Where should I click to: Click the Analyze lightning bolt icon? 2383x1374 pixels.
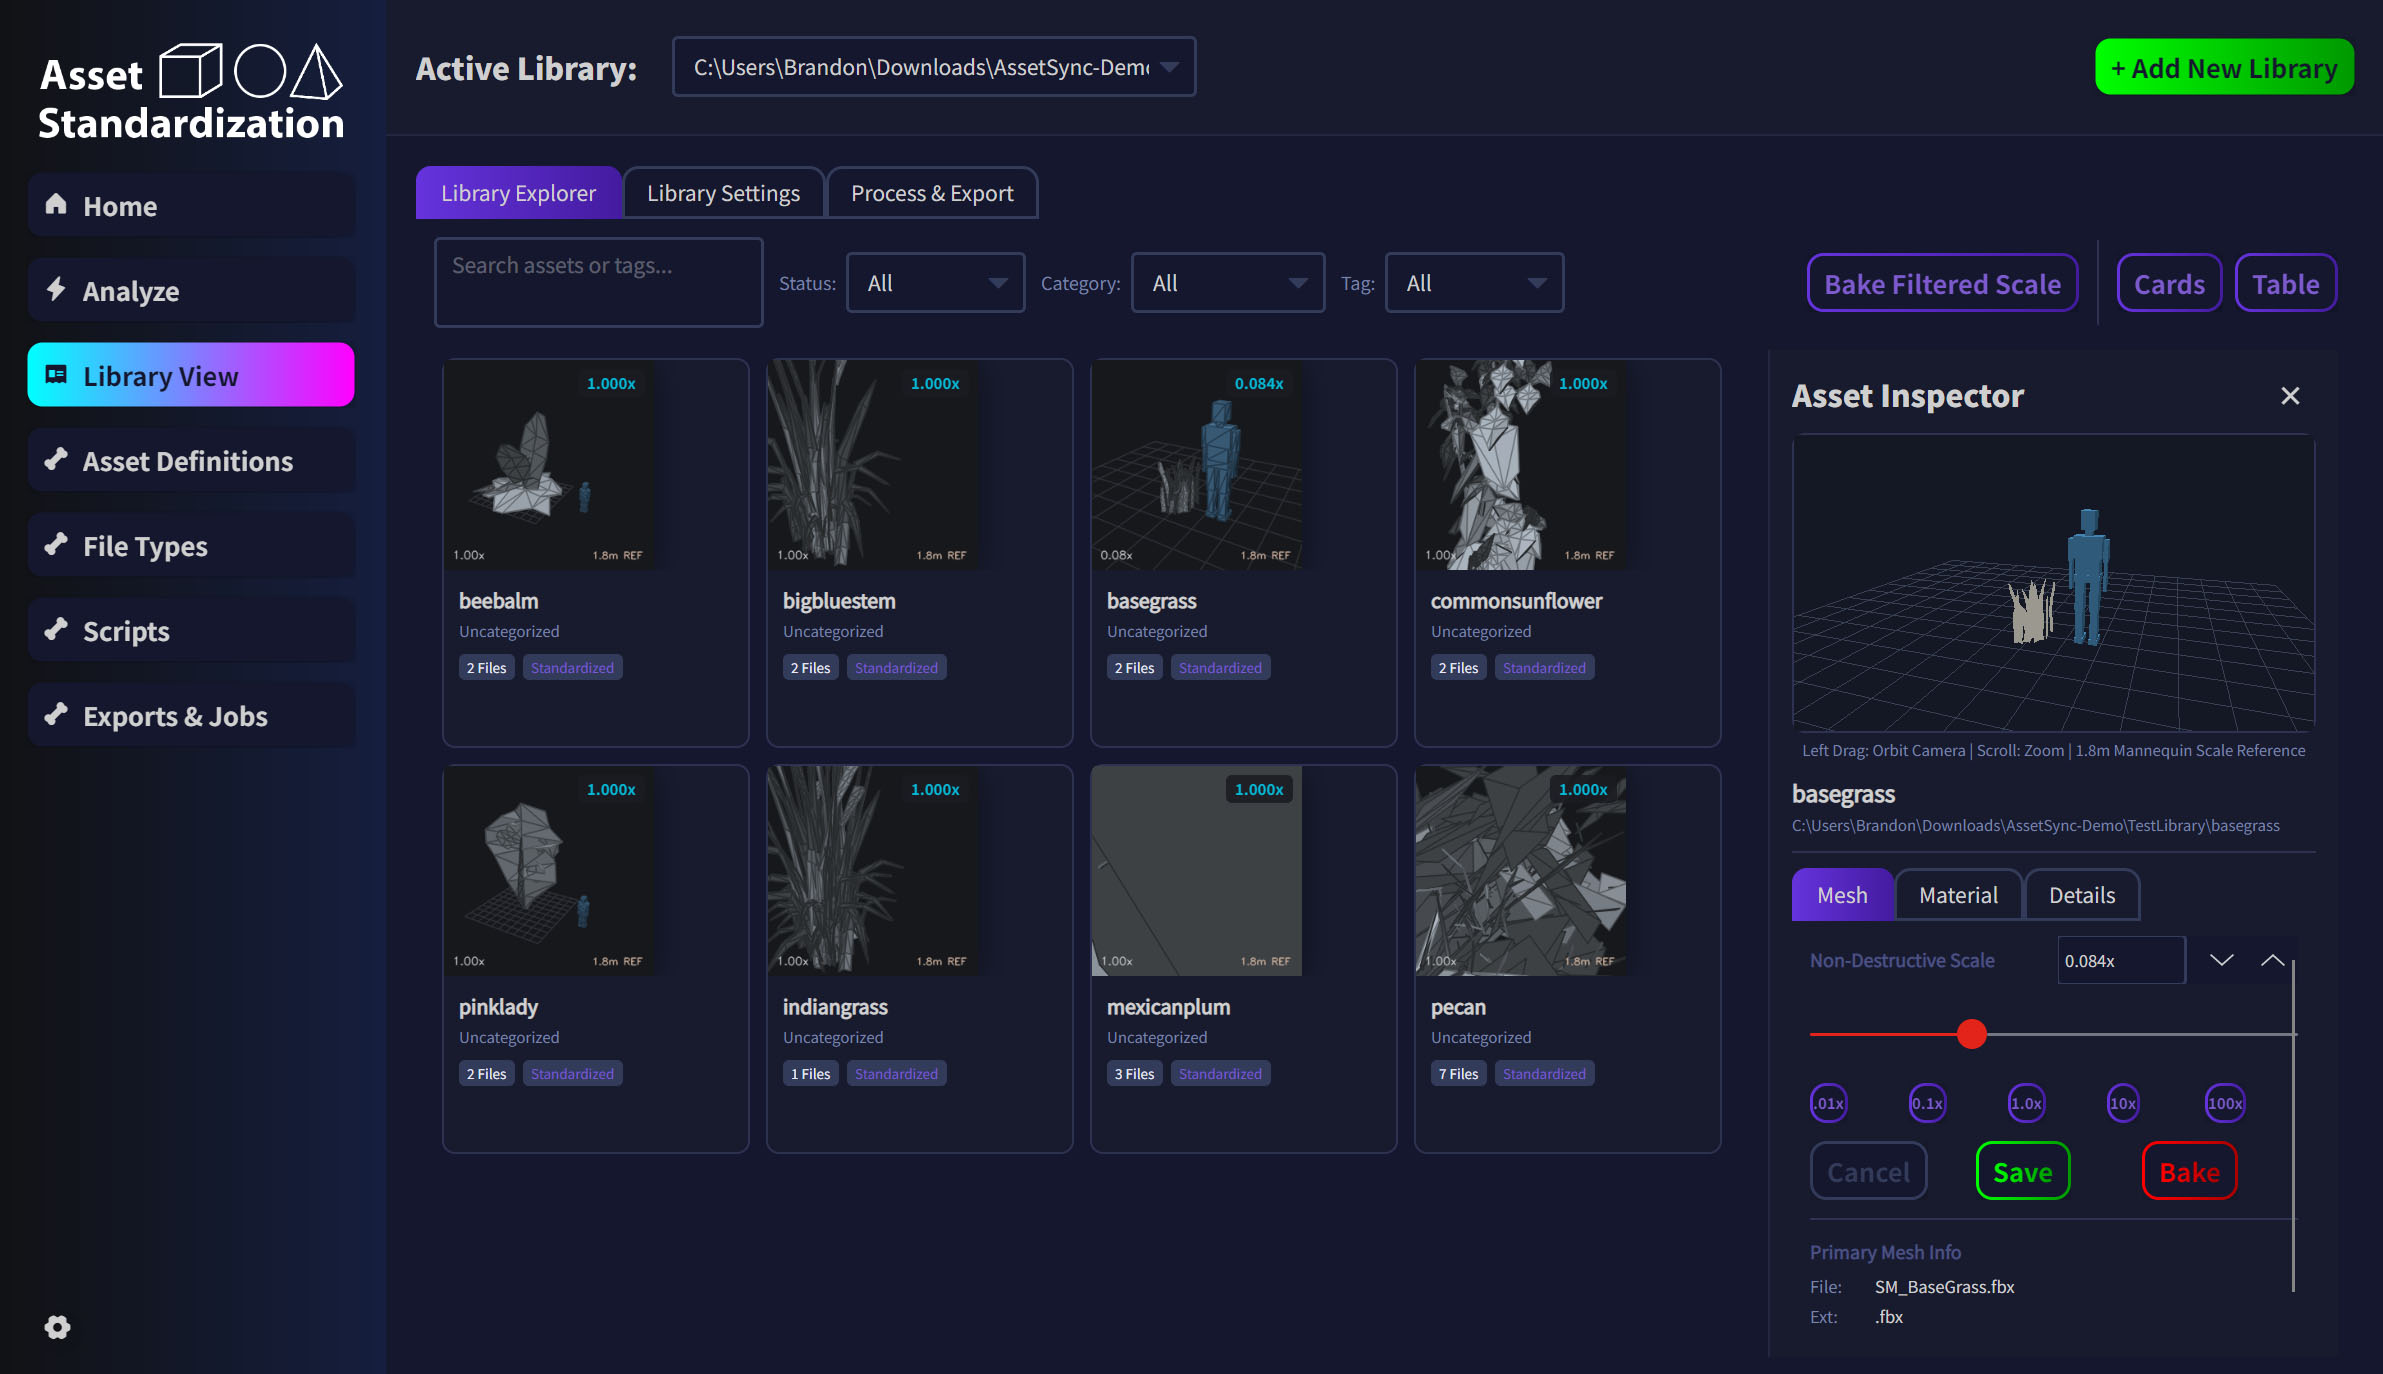tap(56, 290)
